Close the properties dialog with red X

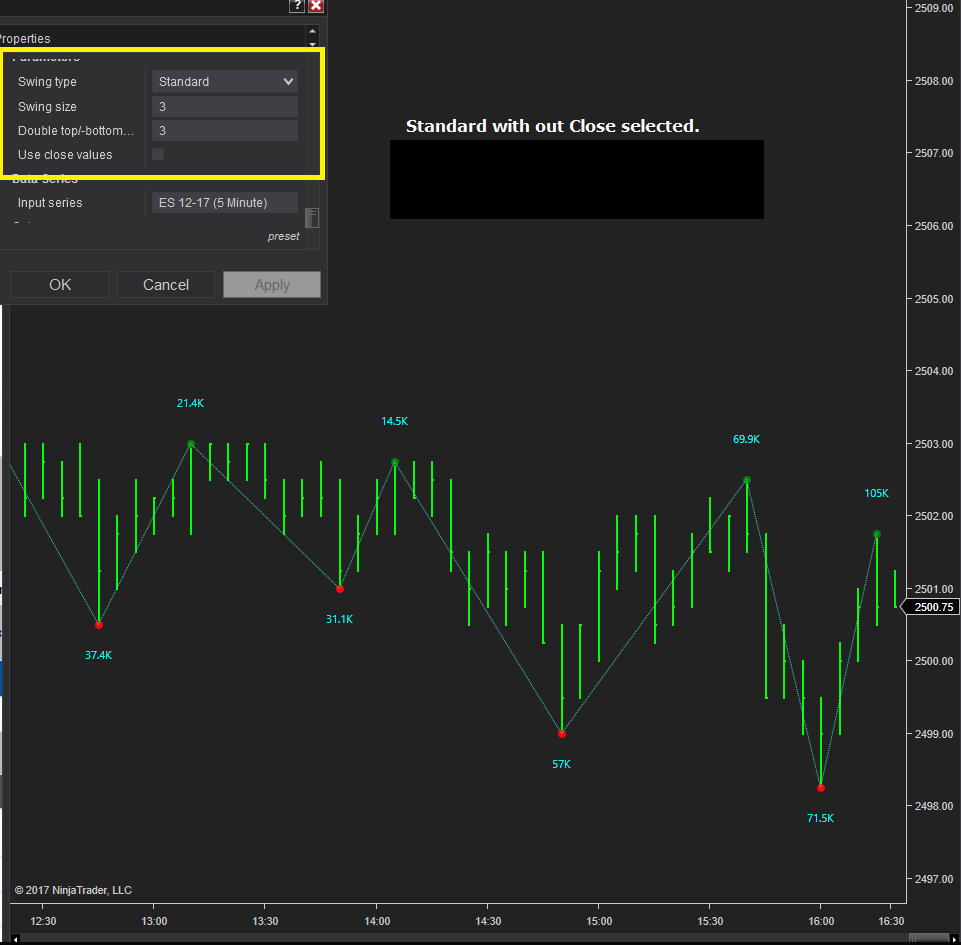(x=316, y=6)
